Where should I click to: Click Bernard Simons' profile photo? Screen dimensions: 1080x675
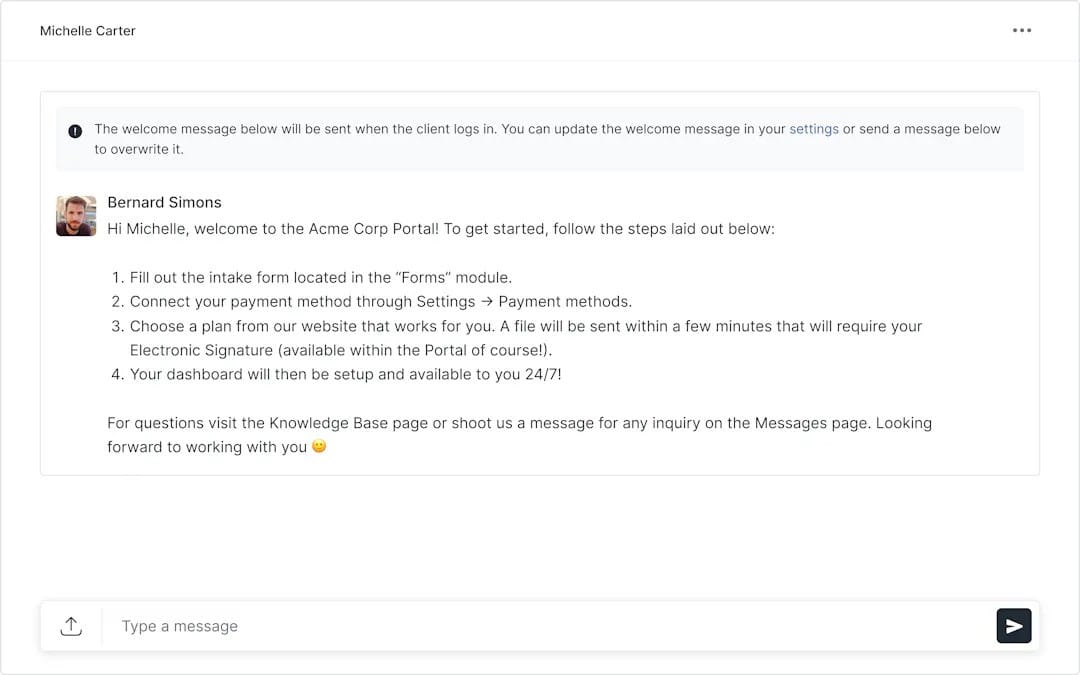pyautogui.click(x=76, y=216)
